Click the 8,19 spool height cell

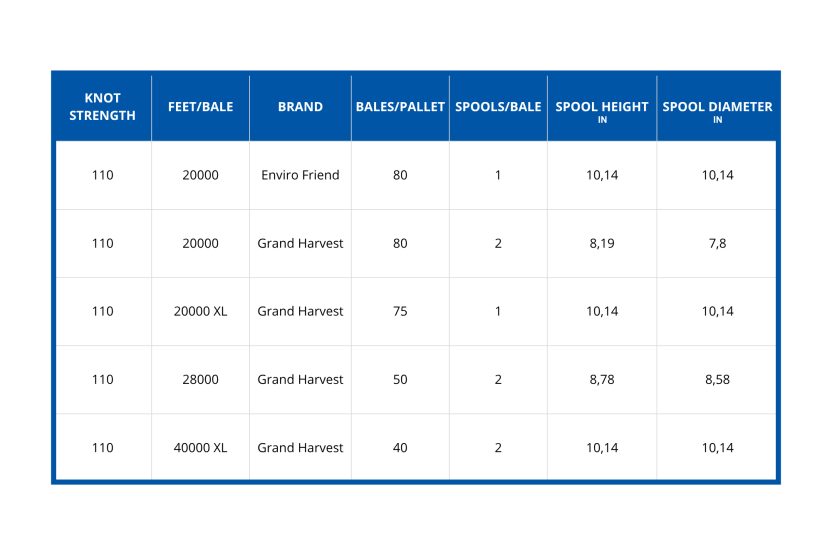(602, 244)
